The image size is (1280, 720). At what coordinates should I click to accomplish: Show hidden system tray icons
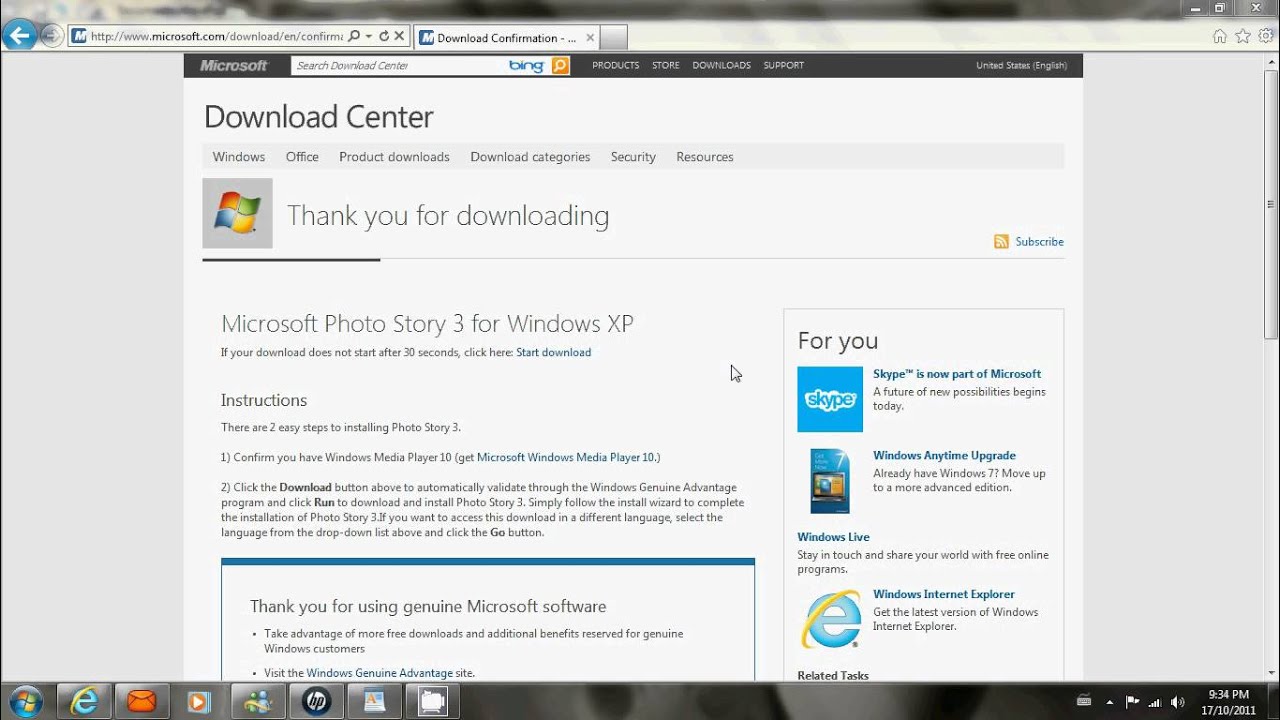click(x=1109, y=702)
